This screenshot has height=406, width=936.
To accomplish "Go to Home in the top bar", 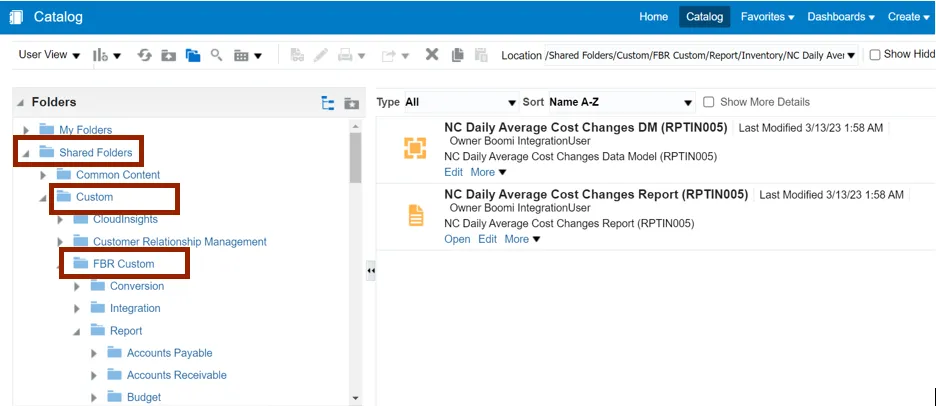I will [x=653, y=17].
